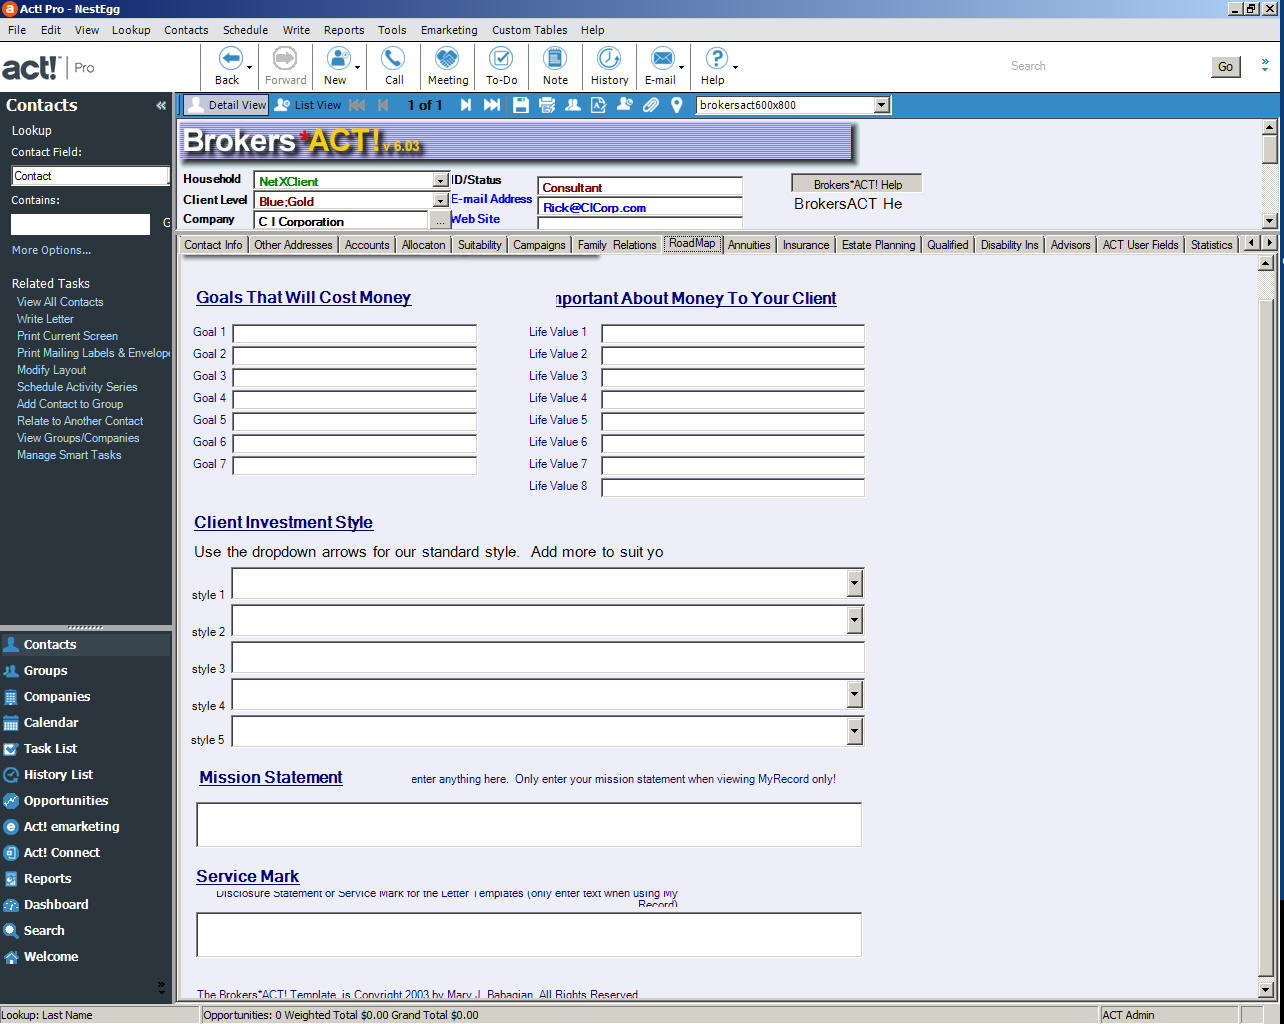Schedule a Meeting via toolbar icon
This screenshot has width=1284, height=1024.
tap(447, 59)
